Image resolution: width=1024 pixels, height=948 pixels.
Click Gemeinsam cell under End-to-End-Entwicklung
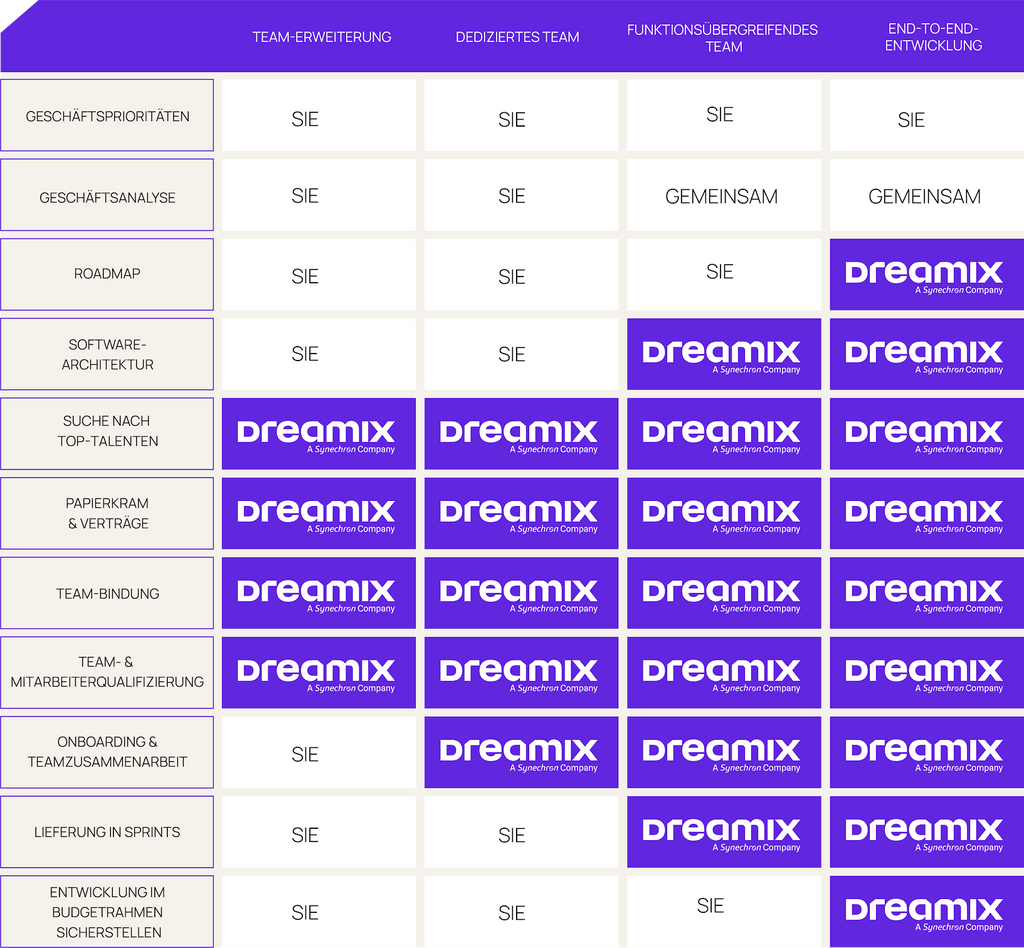(924, 197)
